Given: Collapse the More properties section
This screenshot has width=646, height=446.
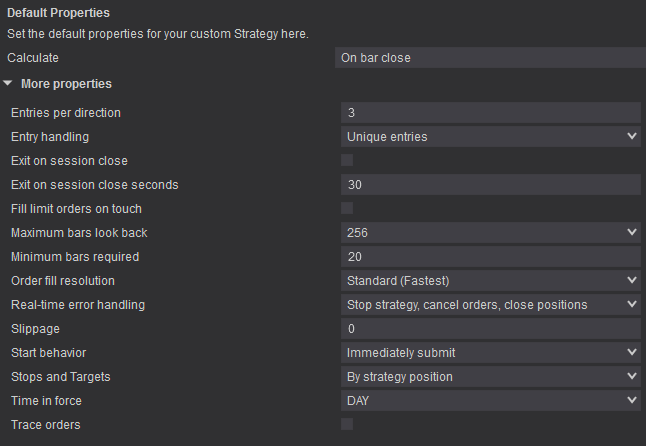Looking at the screenshot, I should [9, 84].
